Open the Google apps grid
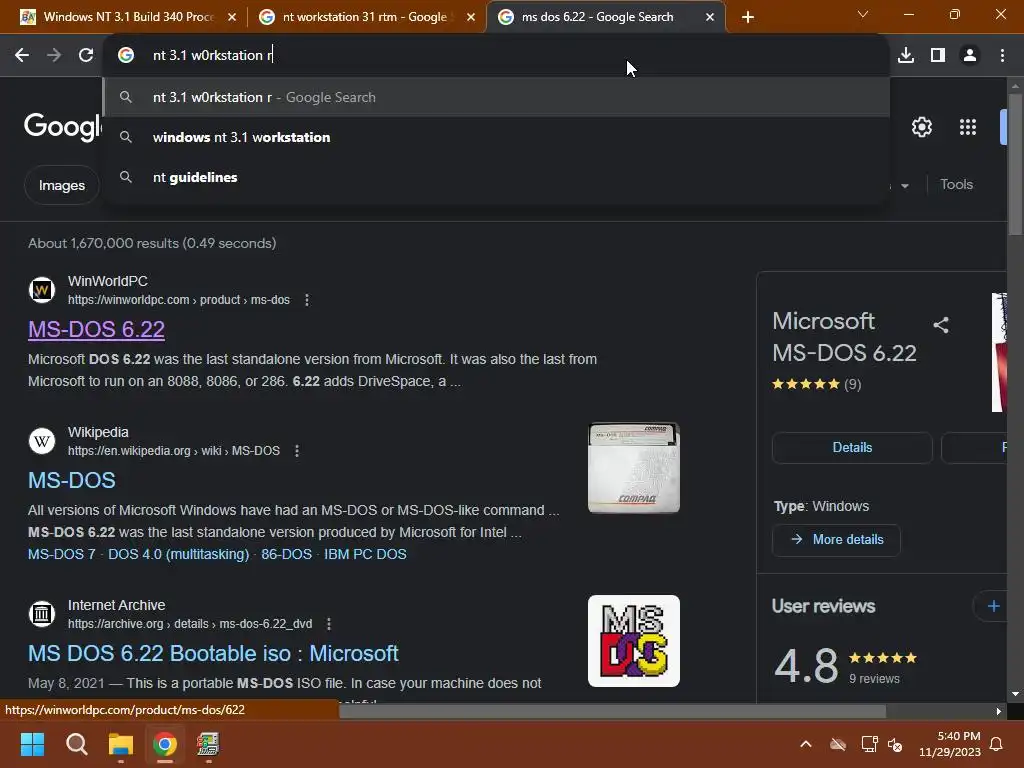Screen dimensions: 1024x768 click(968, 127)
